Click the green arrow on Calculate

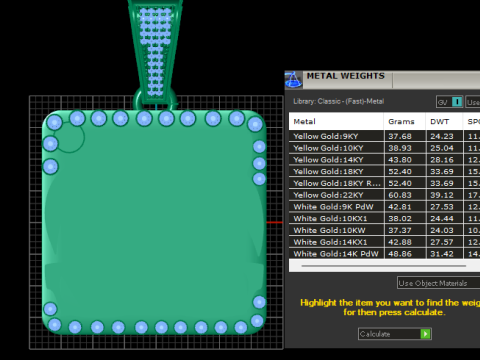tap(425, 334)
